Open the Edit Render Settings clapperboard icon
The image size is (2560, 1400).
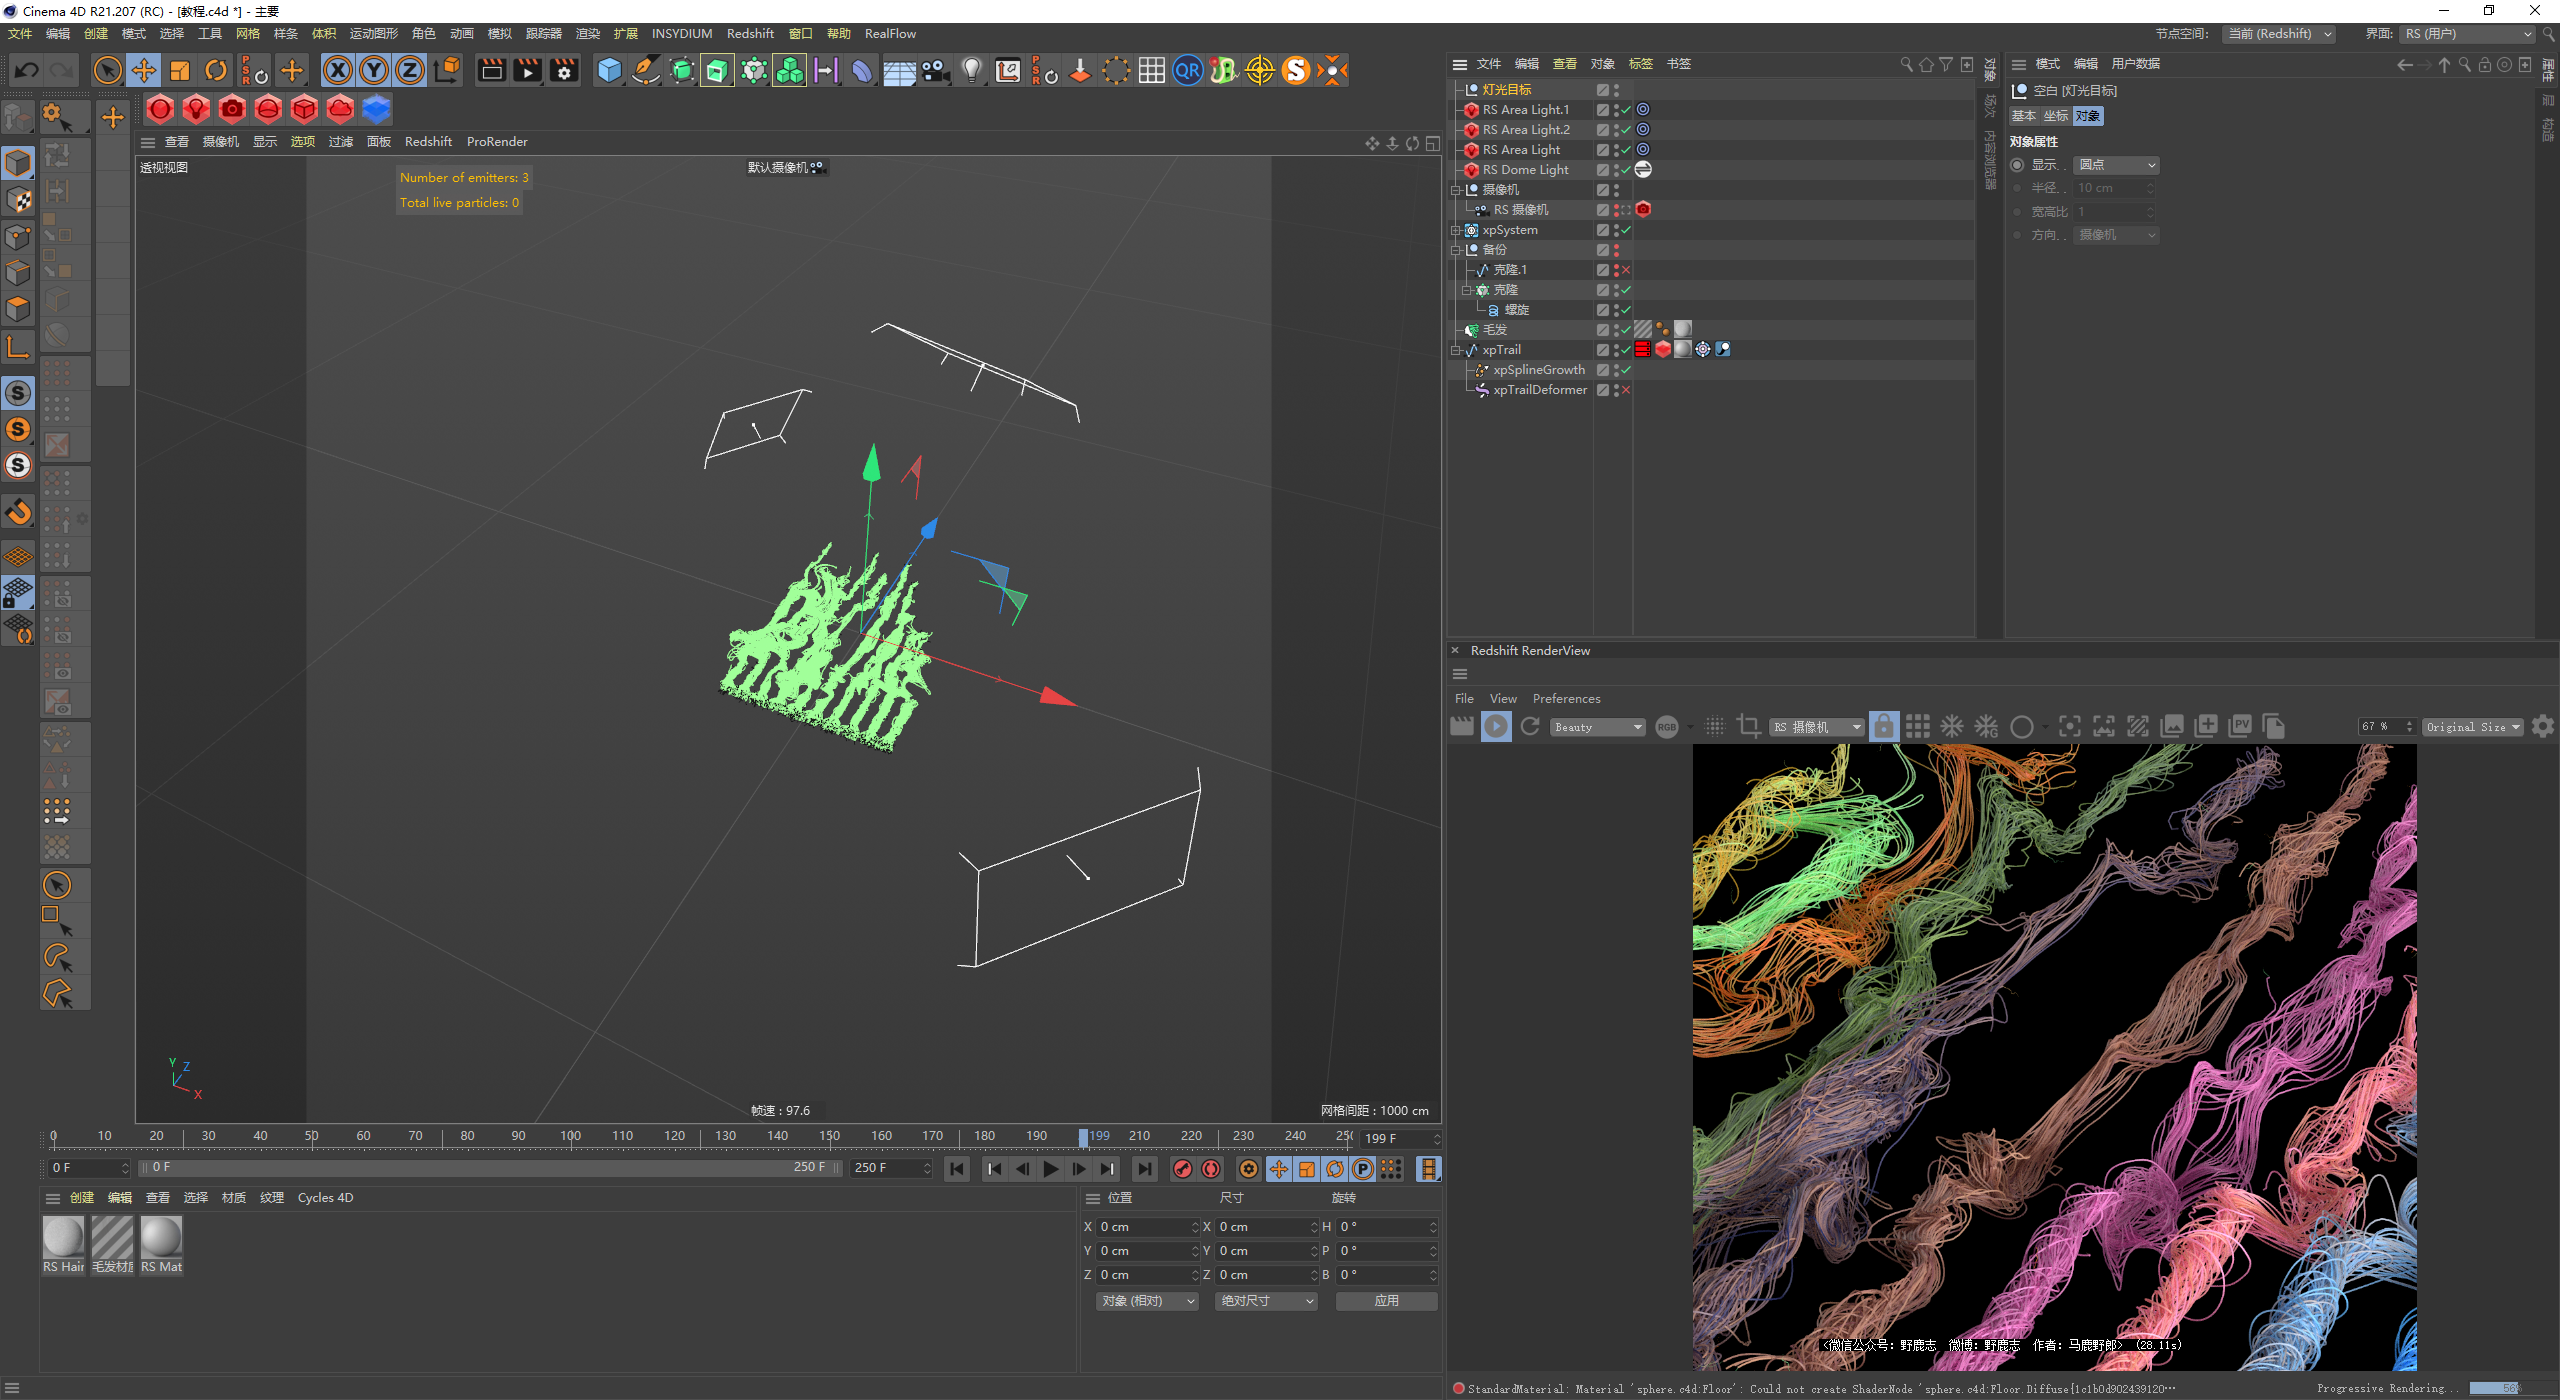click(564, 70)
